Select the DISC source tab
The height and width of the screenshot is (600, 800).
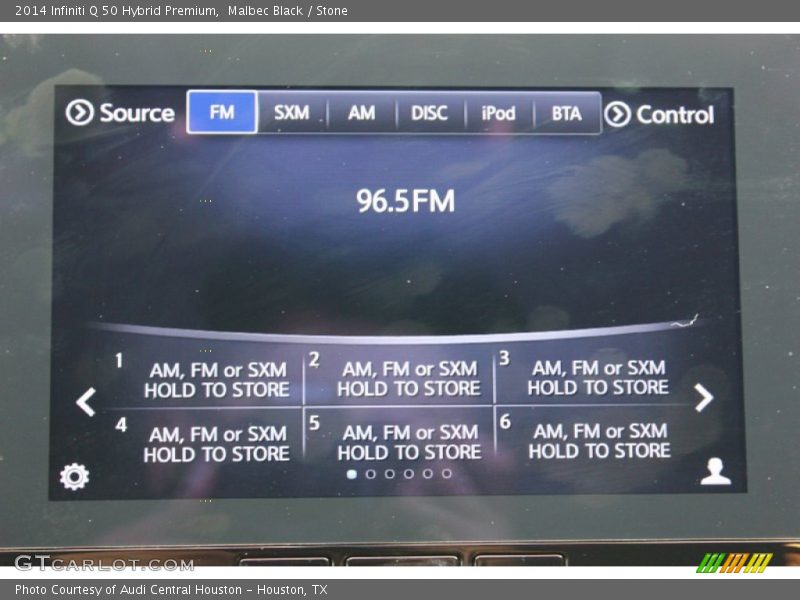point(429,113)
